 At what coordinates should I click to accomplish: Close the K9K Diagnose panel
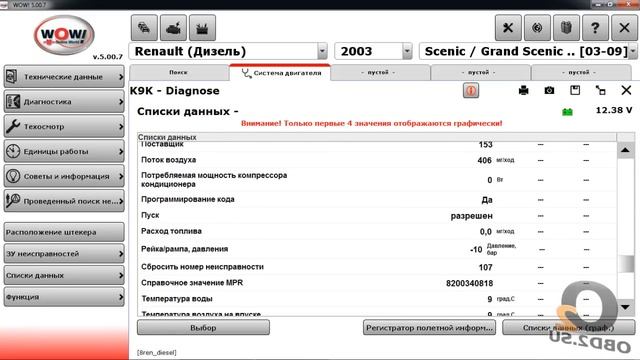(626, 90)
